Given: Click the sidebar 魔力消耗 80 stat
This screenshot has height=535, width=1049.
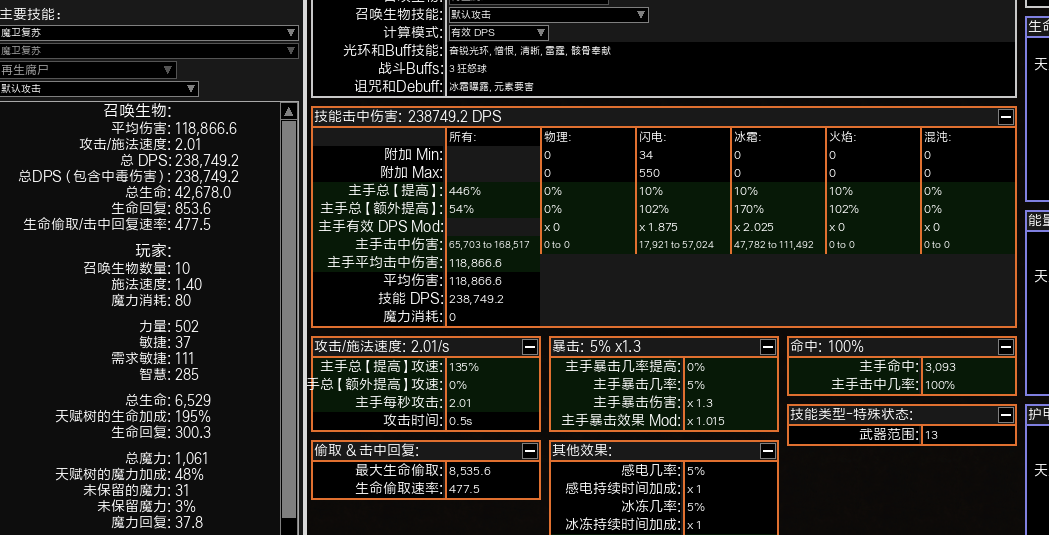Looking at the screenshot, I should (151, 301).
